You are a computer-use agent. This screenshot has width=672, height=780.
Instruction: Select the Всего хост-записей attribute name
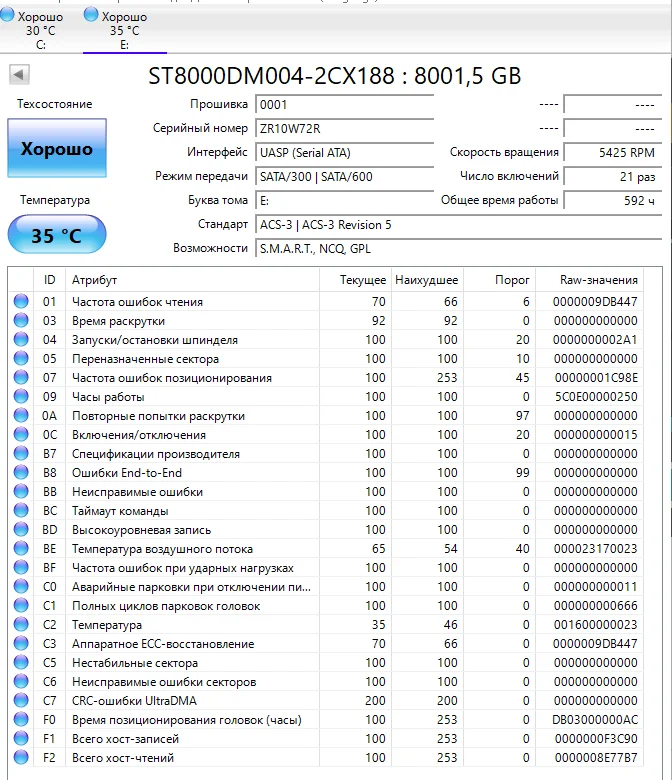point(125,739)
